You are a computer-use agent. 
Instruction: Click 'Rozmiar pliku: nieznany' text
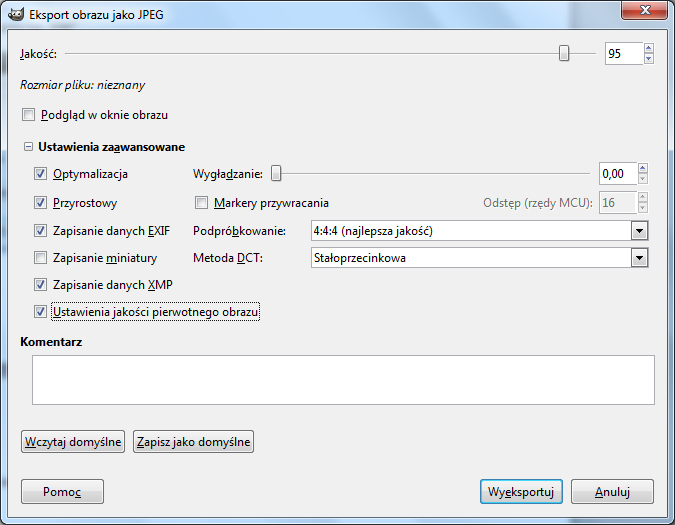pyautogui.click(x=82, y=85)
